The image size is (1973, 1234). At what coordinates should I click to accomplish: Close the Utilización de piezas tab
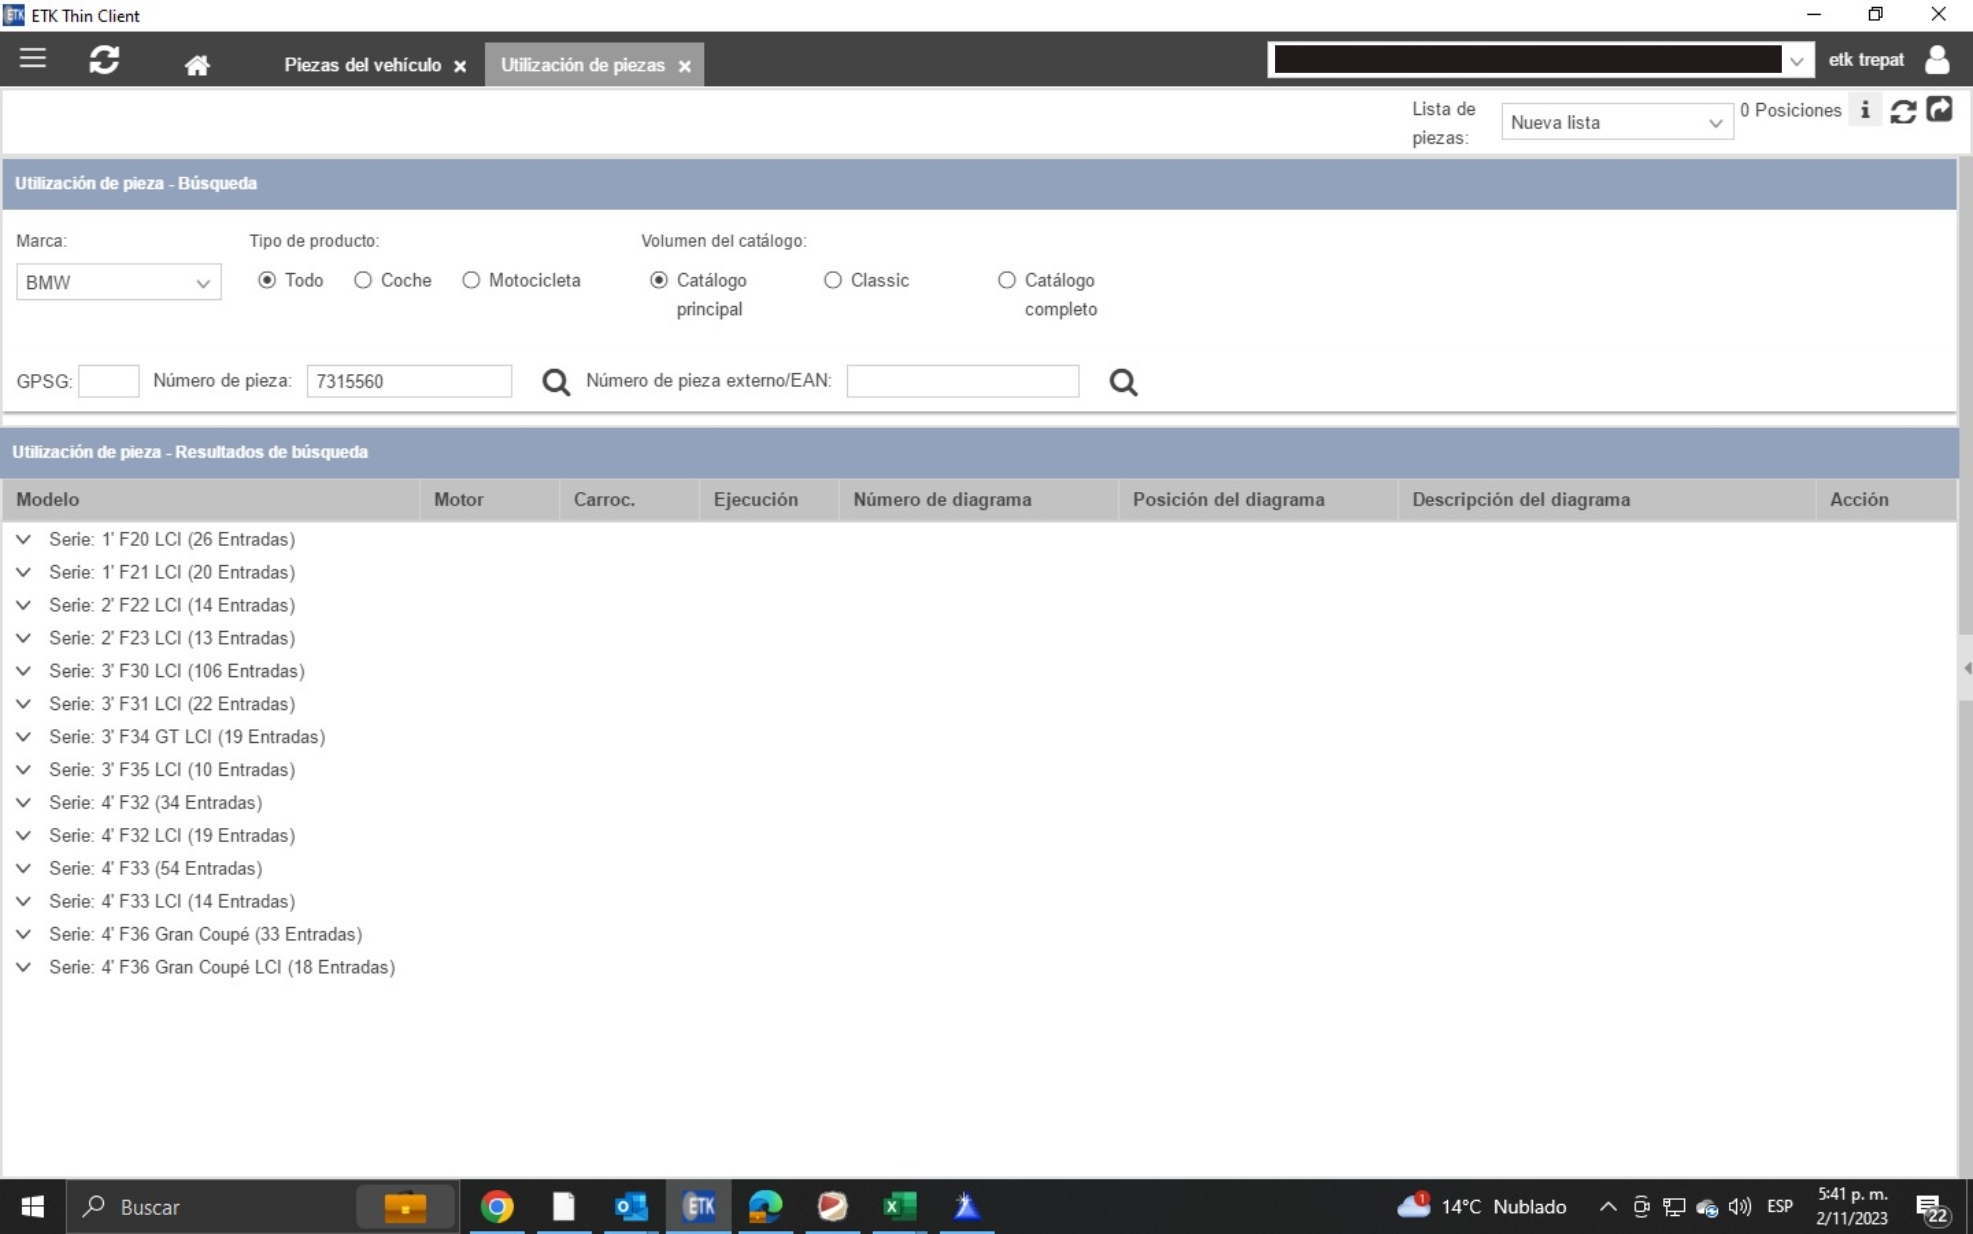tap(685, 66)
